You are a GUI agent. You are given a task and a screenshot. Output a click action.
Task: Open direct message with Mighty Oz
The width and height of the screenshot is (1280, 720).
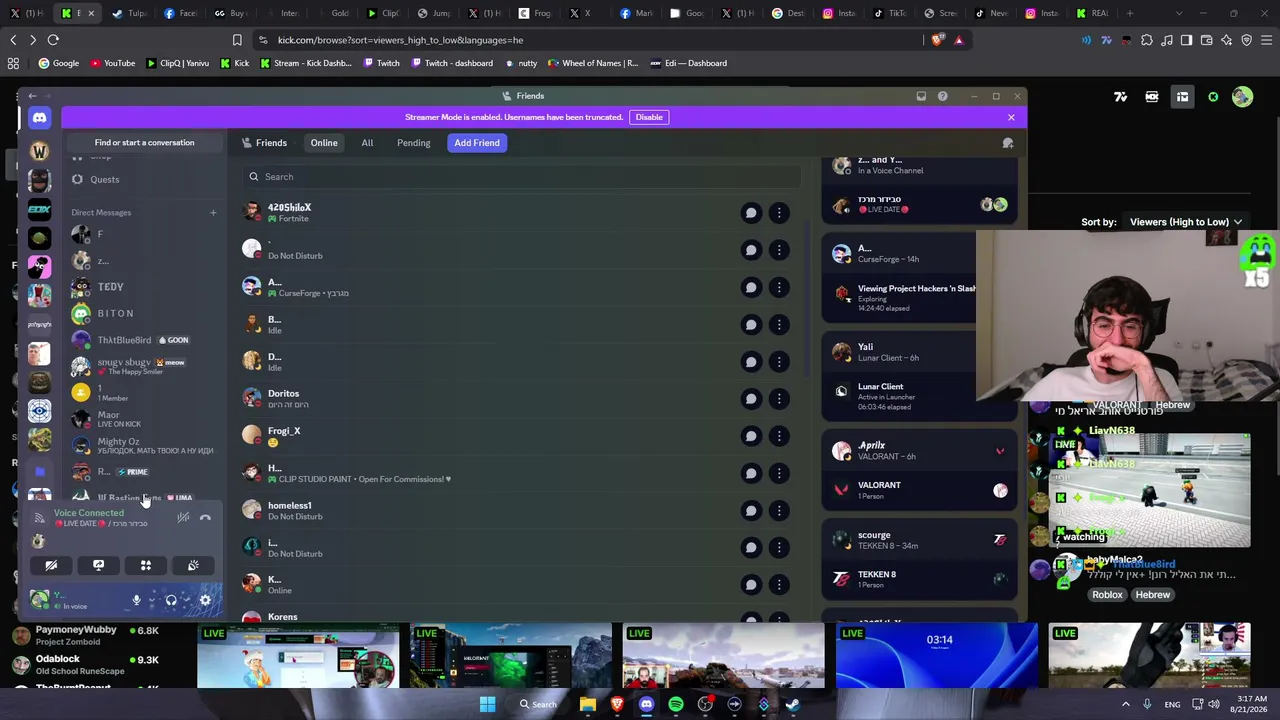coord(144,445)
